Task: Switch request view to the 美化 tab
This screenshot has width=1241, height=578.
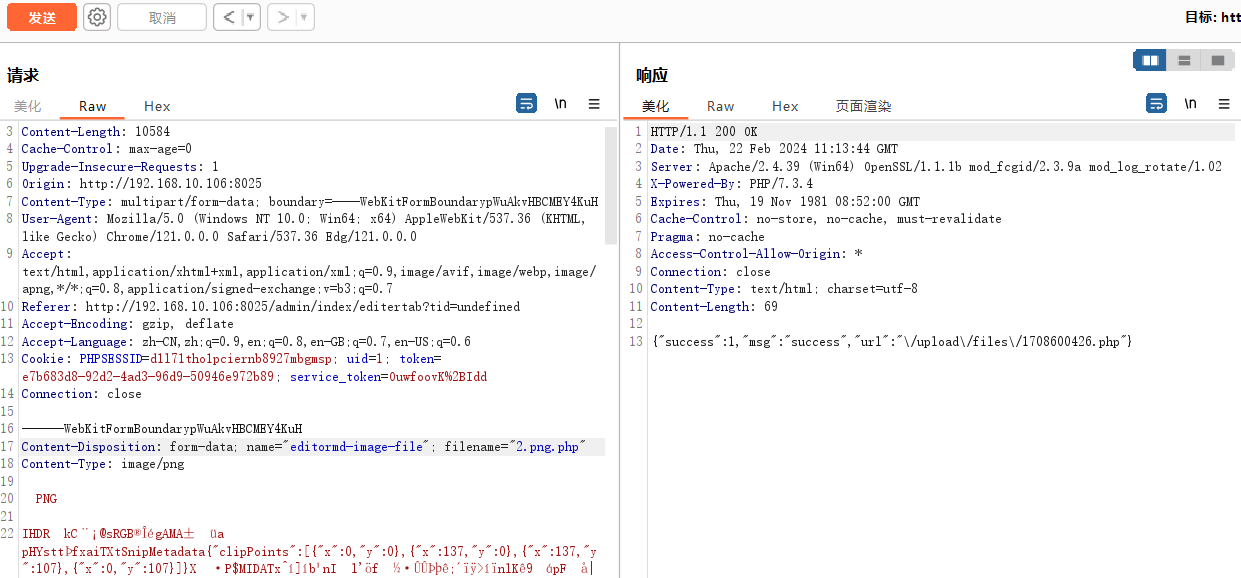Action: [27, 106]
